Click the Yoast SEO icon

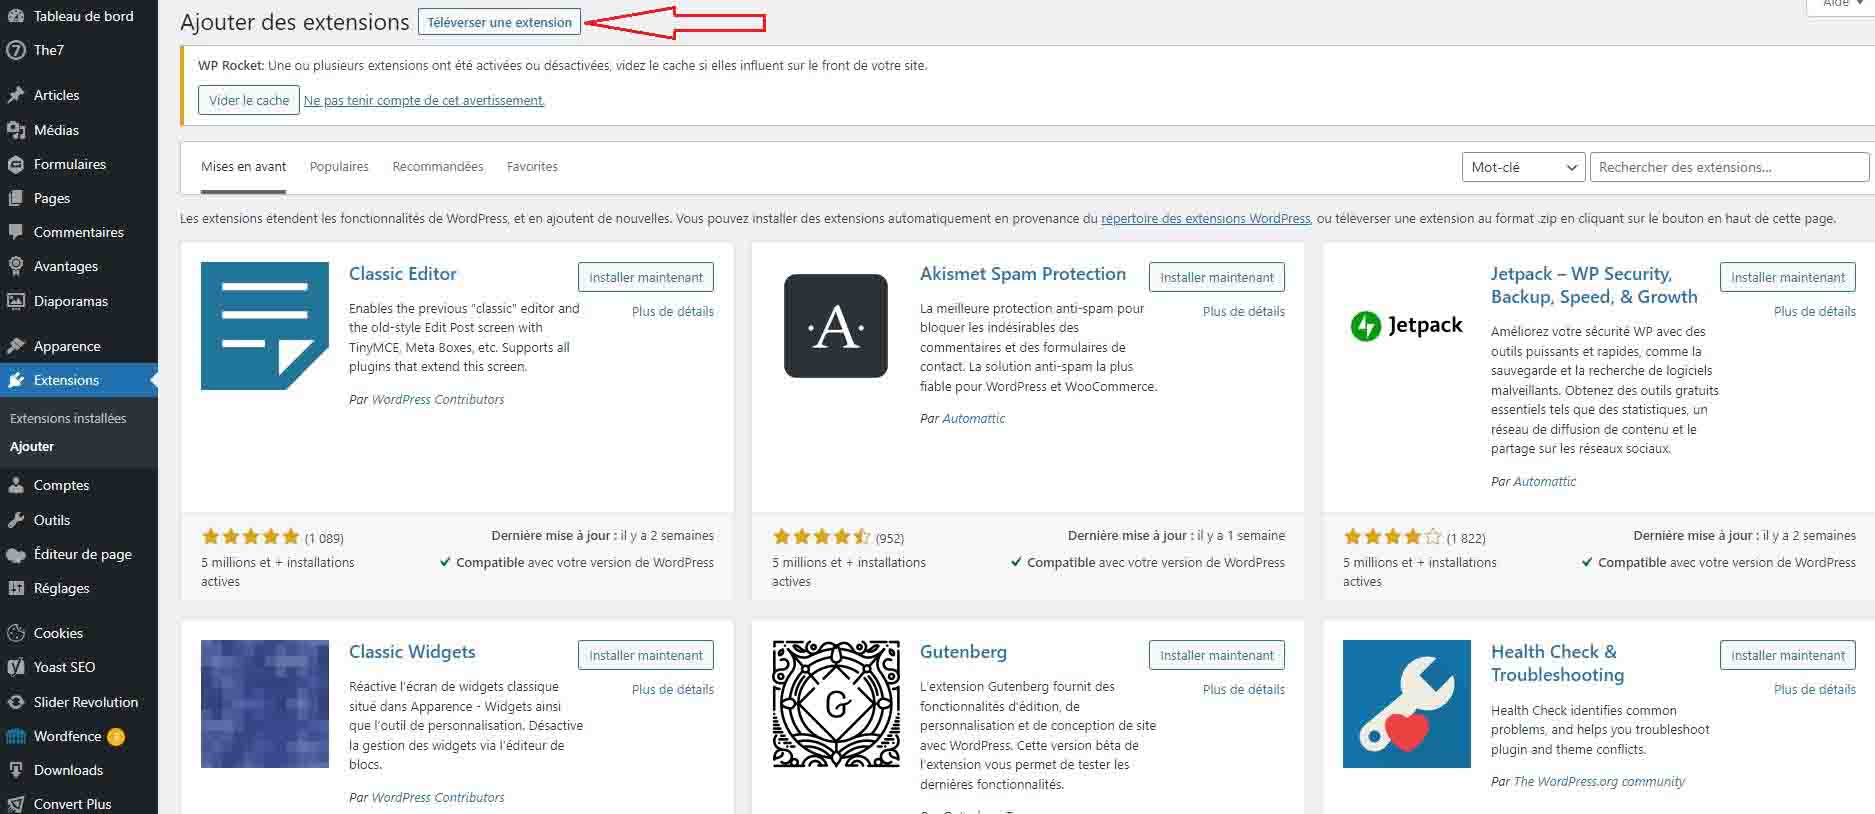click(15, 667)
